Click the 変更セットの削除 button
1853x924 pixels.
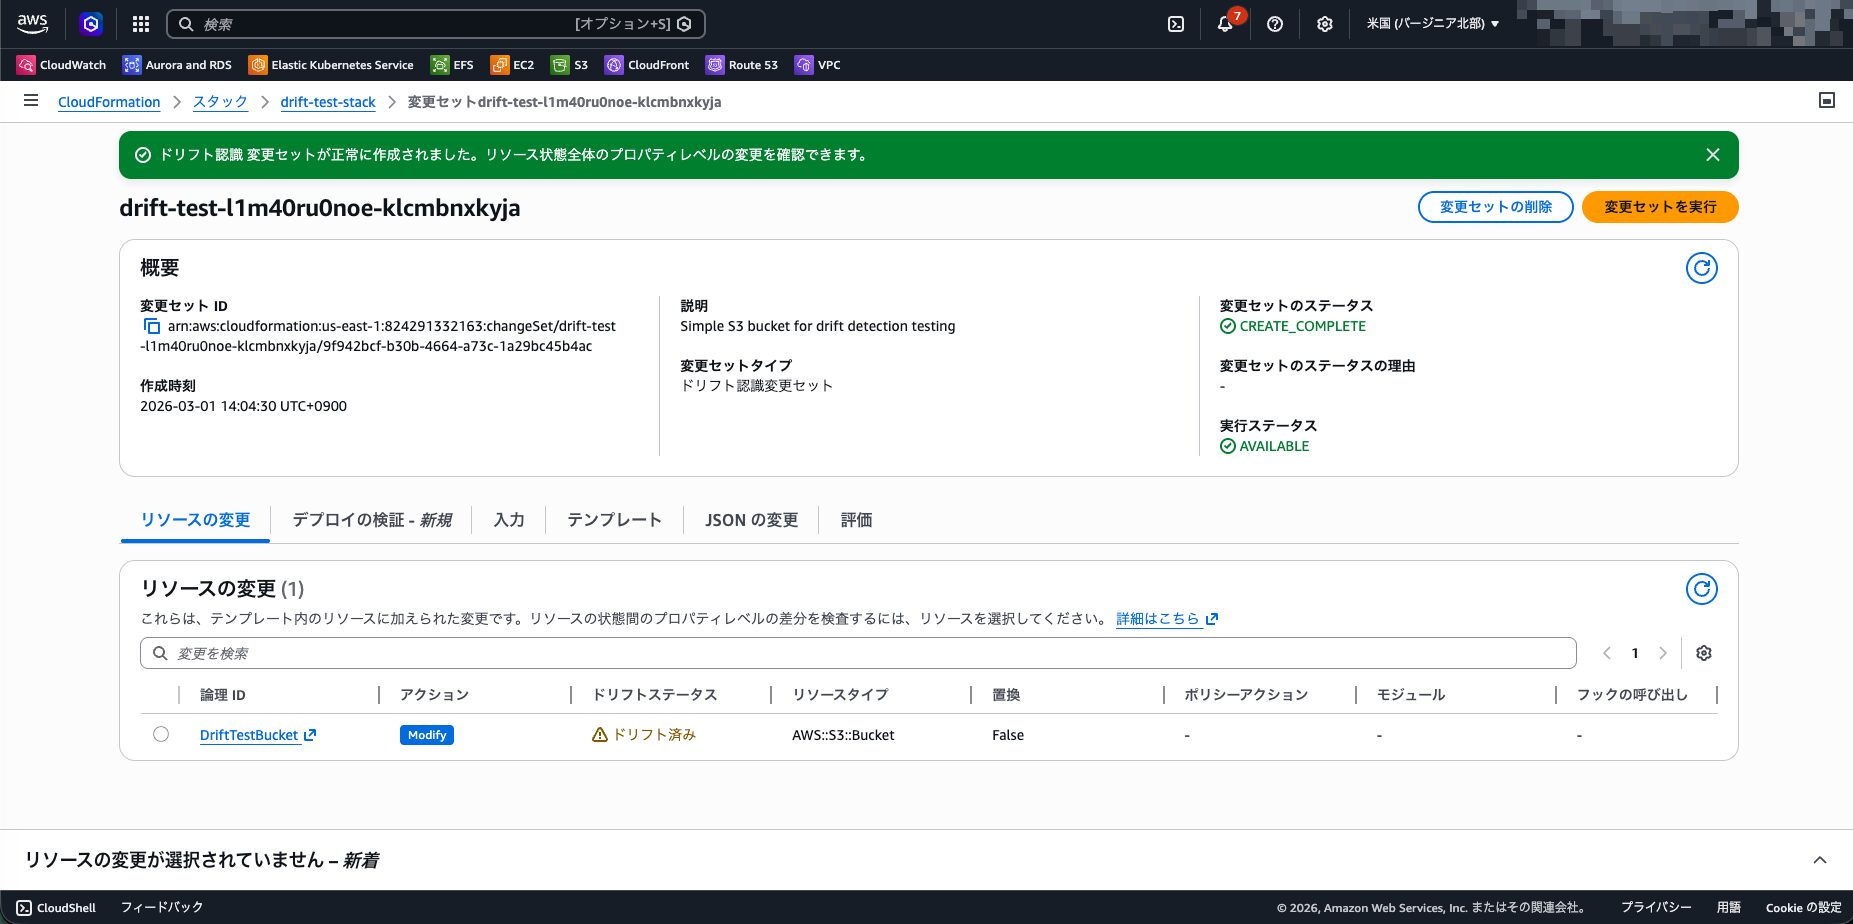[x=1495, y=207]
